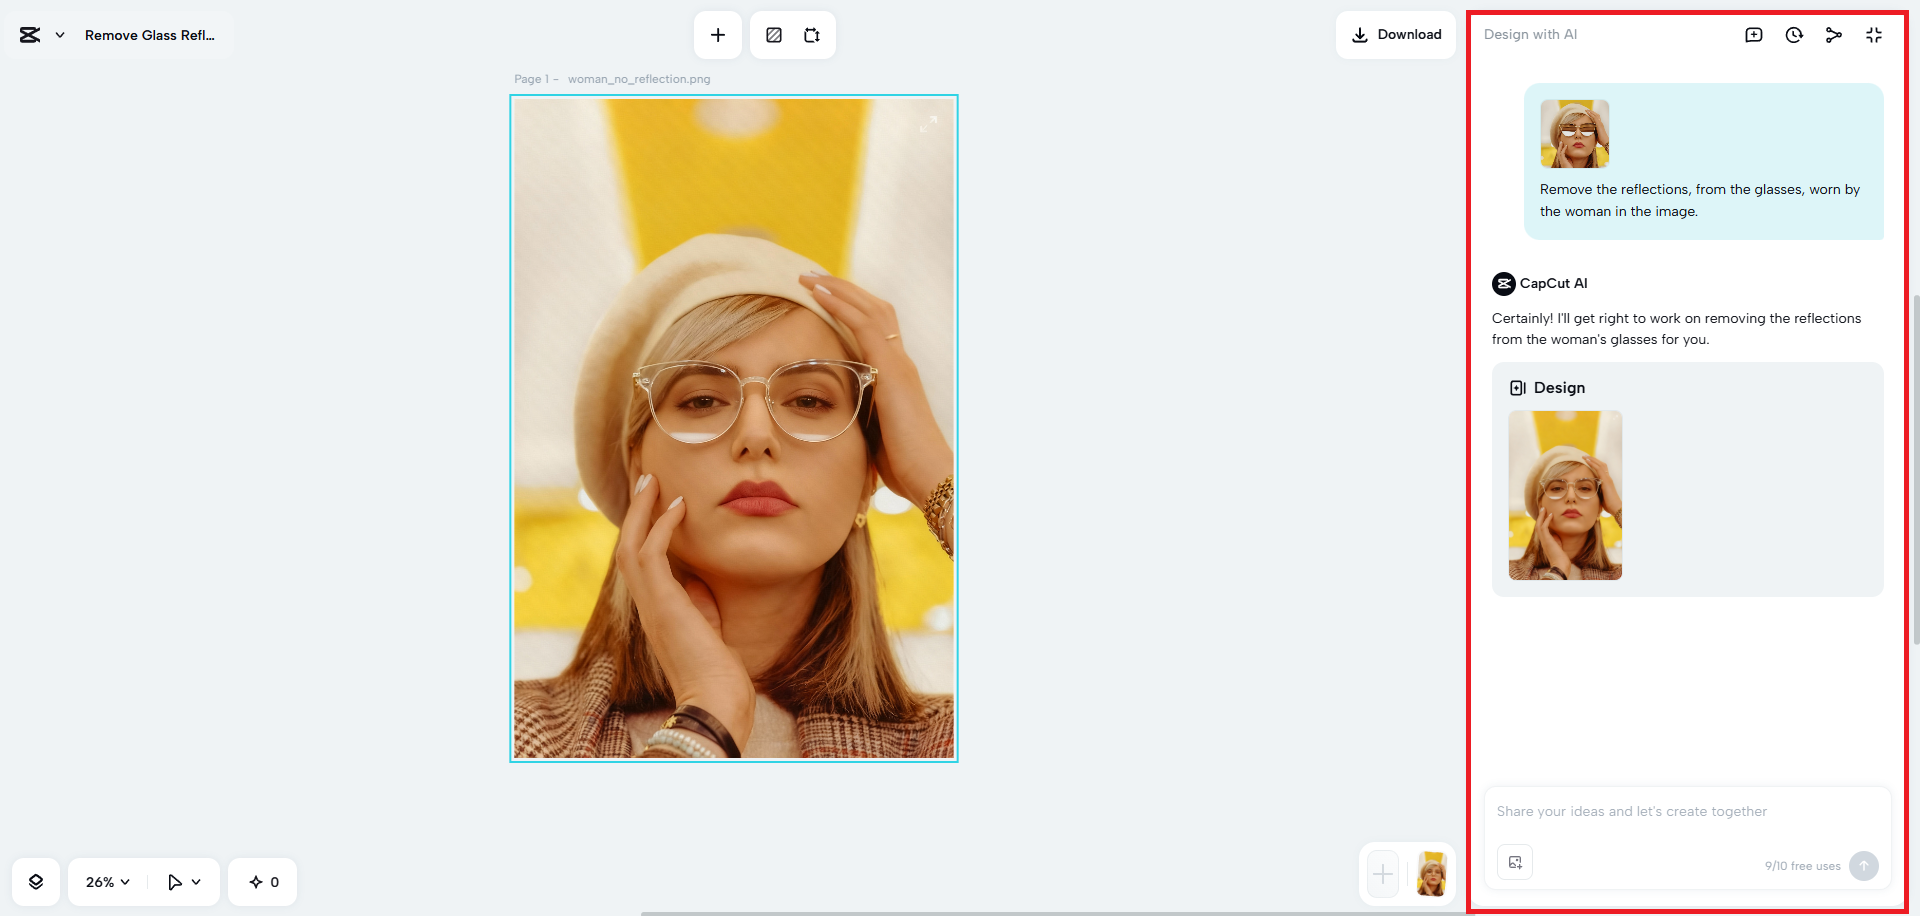This screenshot has width=1920, height=916.
Task: Open a new chat in Design with AI
Action: click(x=1754, y=34)
